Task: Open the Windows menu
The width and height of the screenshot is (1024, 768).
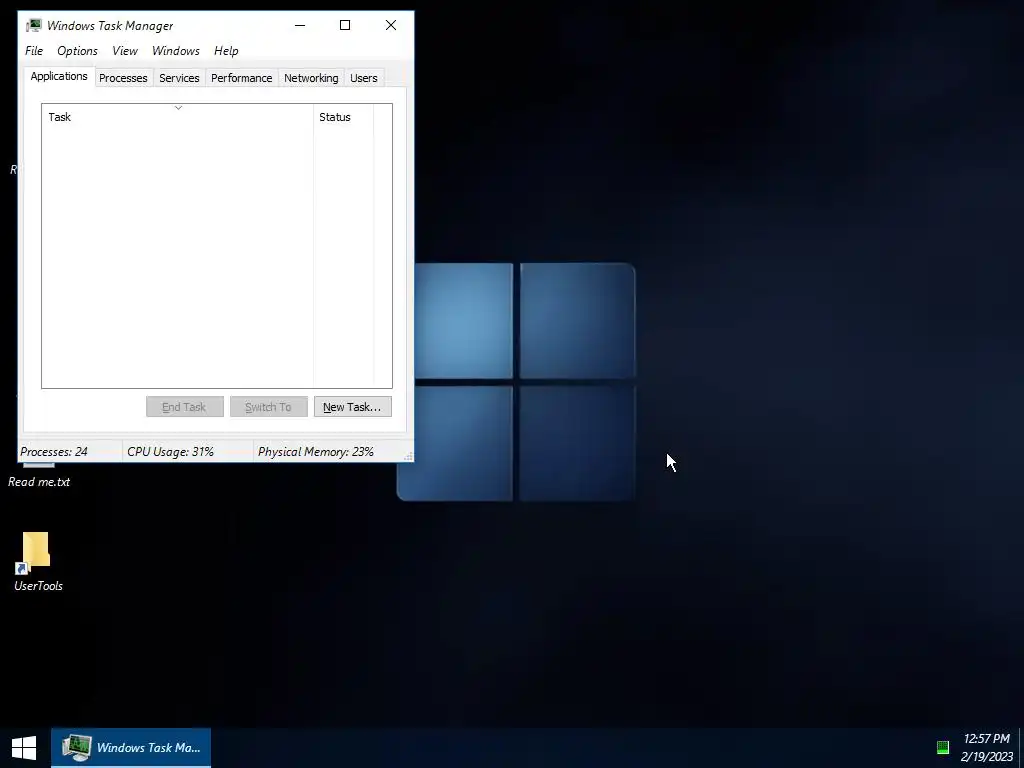Action: (x=176, y=51)
